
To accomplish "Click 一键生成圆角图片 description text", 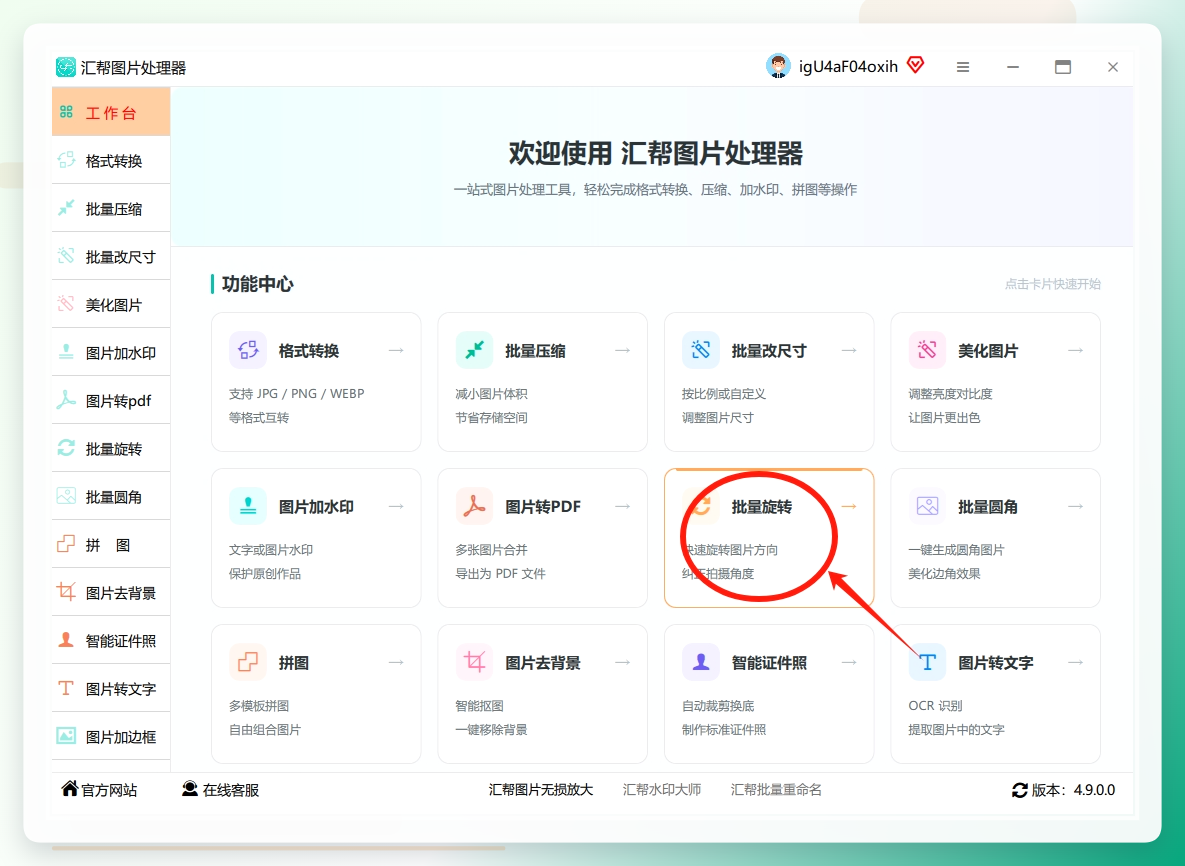I will (956, 550).
